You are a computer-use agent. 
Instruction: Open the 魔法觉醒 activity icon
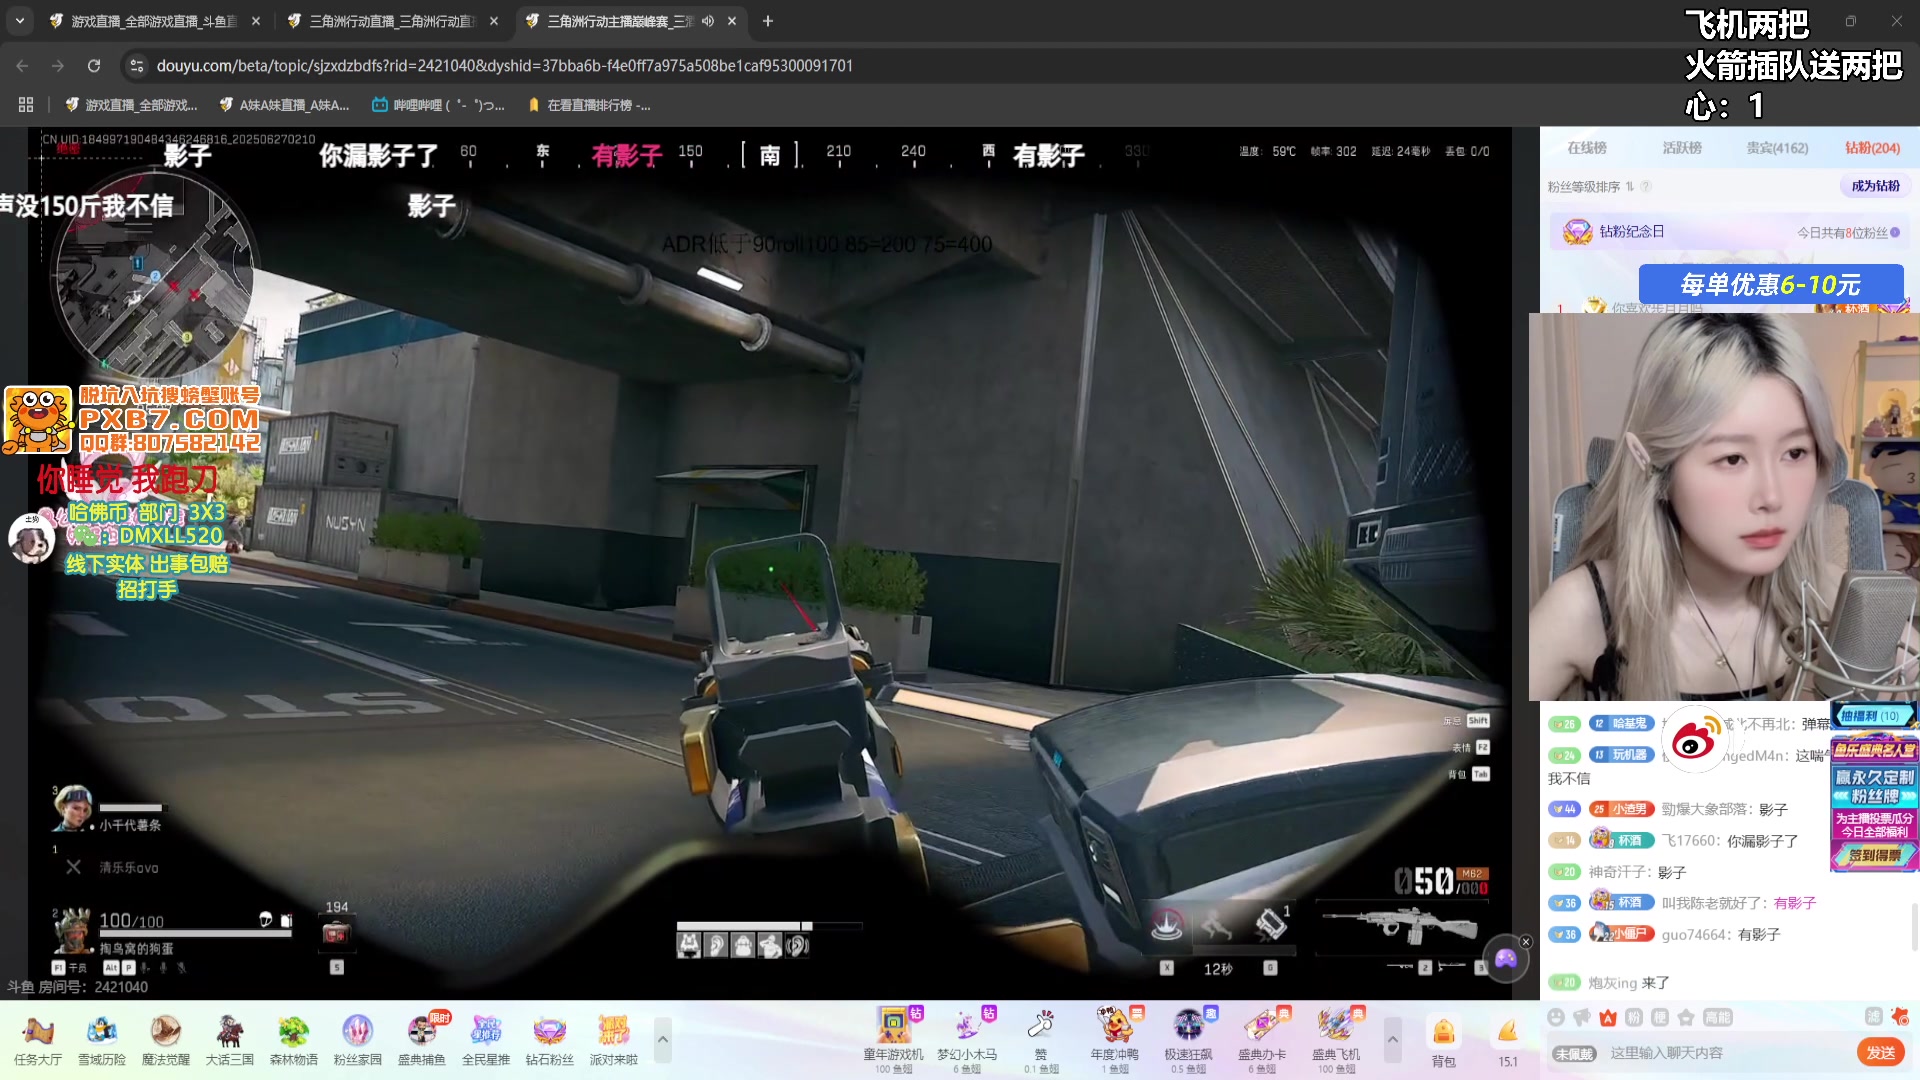pos(166,1040)
